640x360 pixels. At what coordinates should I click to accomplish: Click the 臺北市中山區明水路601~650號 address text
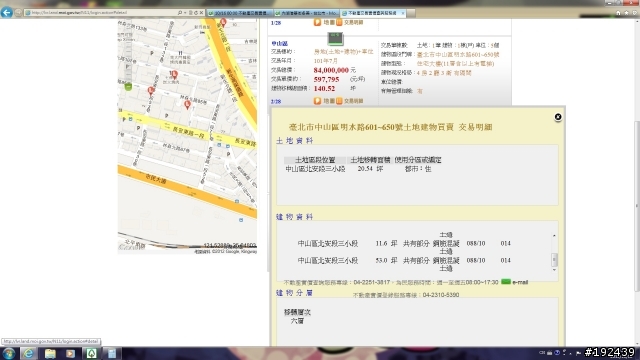pos(458,54)
